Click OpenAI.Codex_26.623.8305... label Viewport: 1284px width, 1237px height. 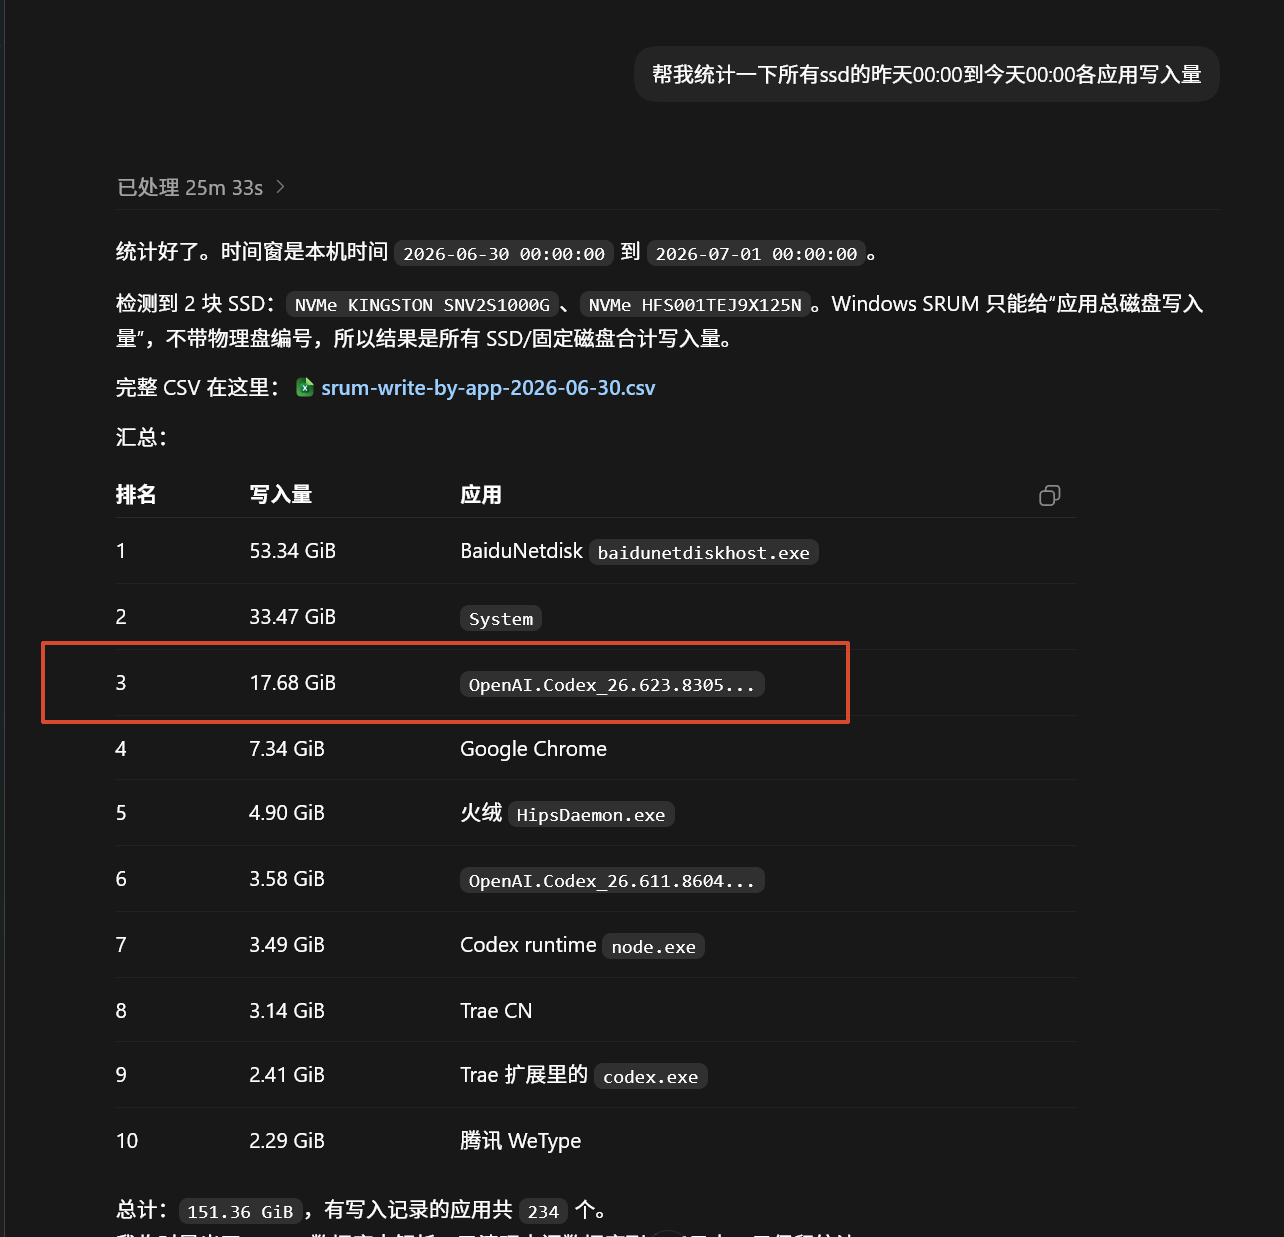[612, 685]
